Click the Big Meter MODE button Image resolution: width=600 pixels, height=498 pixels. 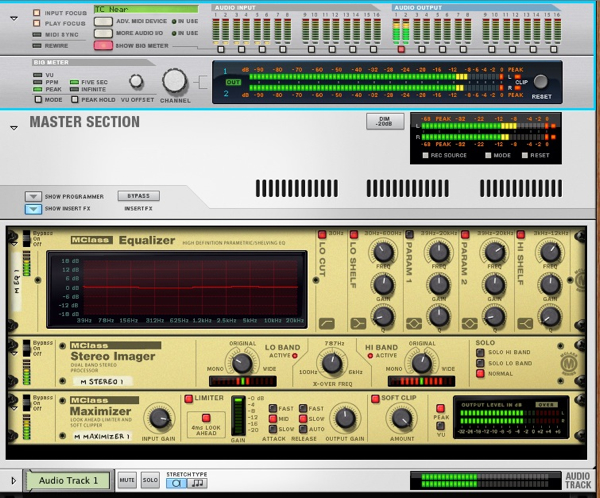(x=38, y=100)
